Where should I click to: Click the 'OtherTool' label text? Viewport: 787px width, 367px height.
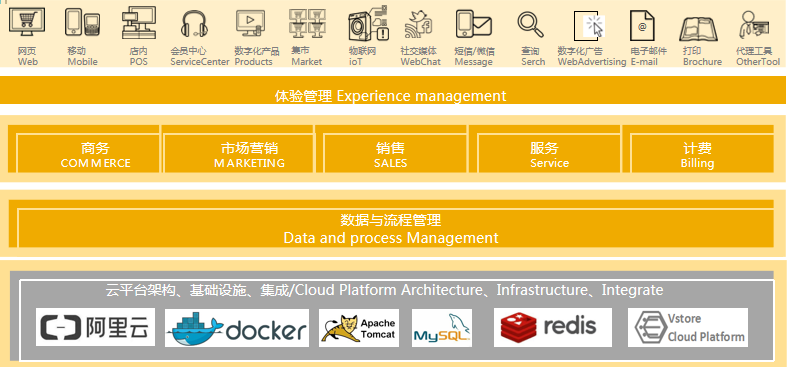click(x=758, y=62)
